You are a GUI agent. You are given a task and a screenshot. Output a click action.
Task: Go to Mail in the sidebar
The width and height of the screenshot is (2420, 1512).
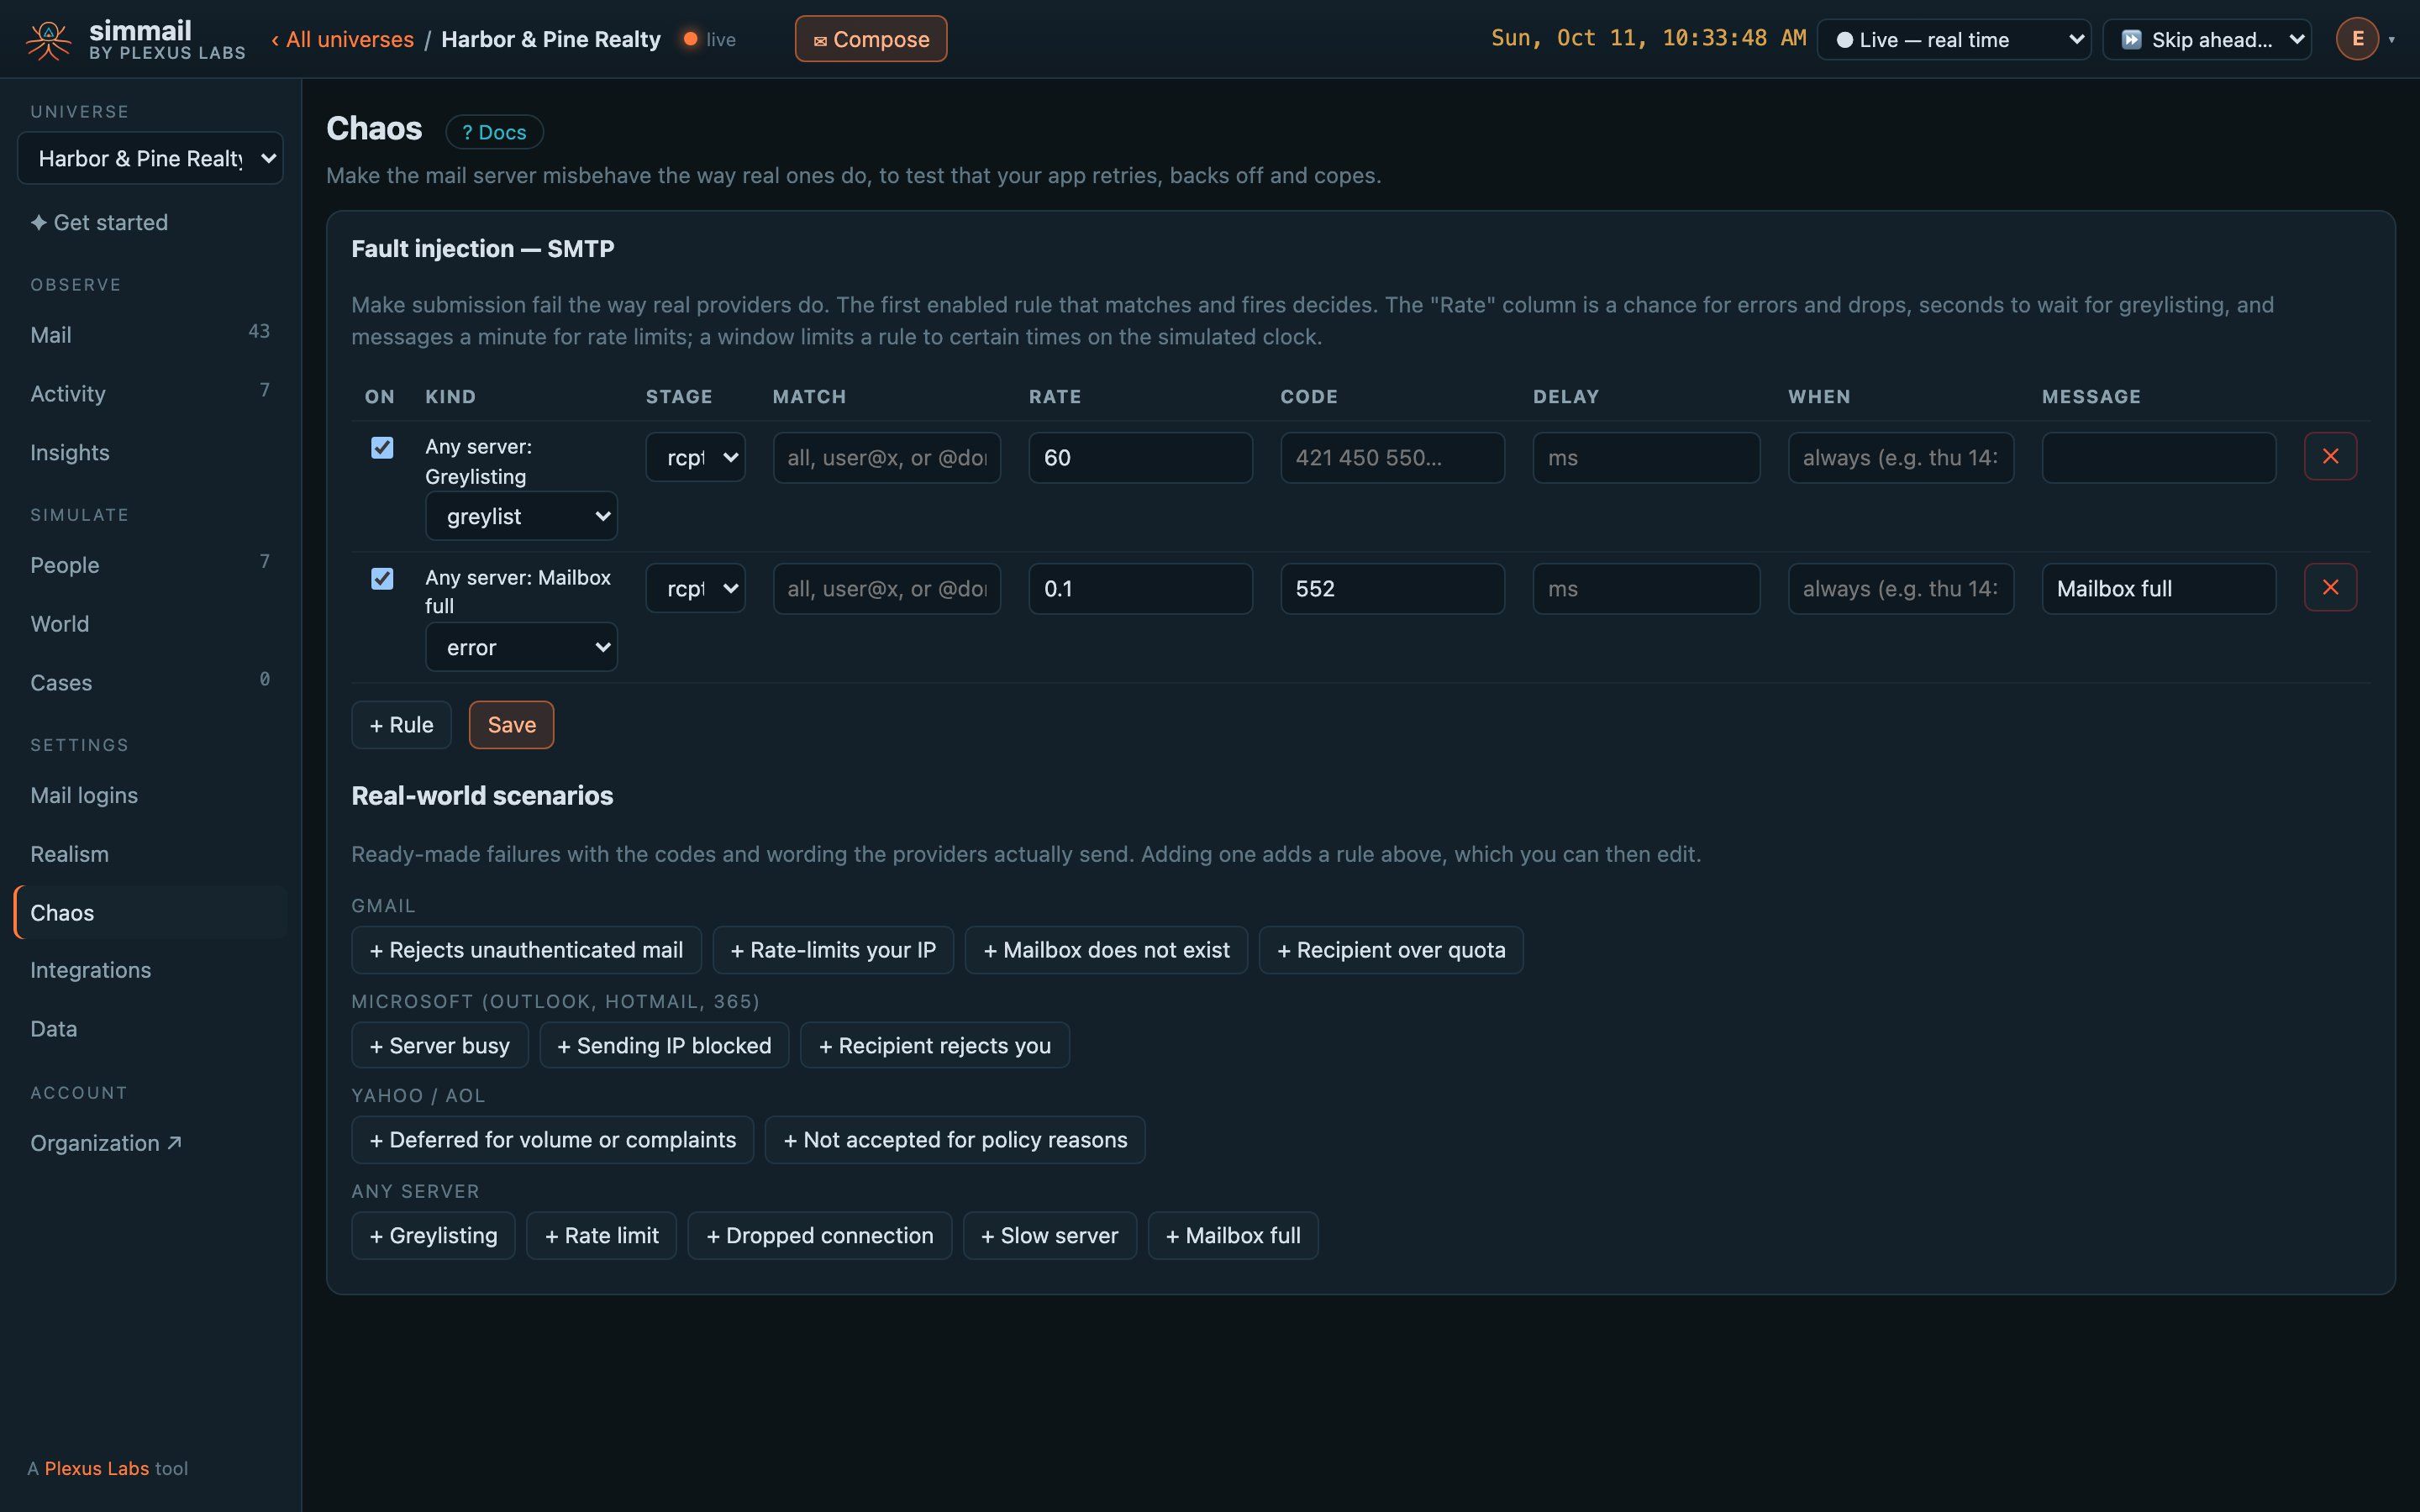click(150, 334)
